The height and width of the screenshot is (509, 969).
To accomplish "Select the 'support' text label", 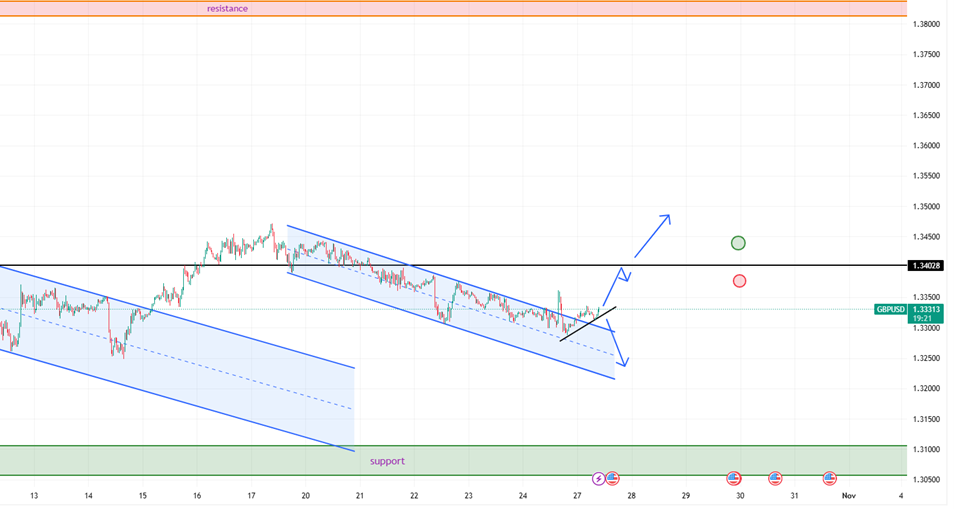I will coord(387,461).
